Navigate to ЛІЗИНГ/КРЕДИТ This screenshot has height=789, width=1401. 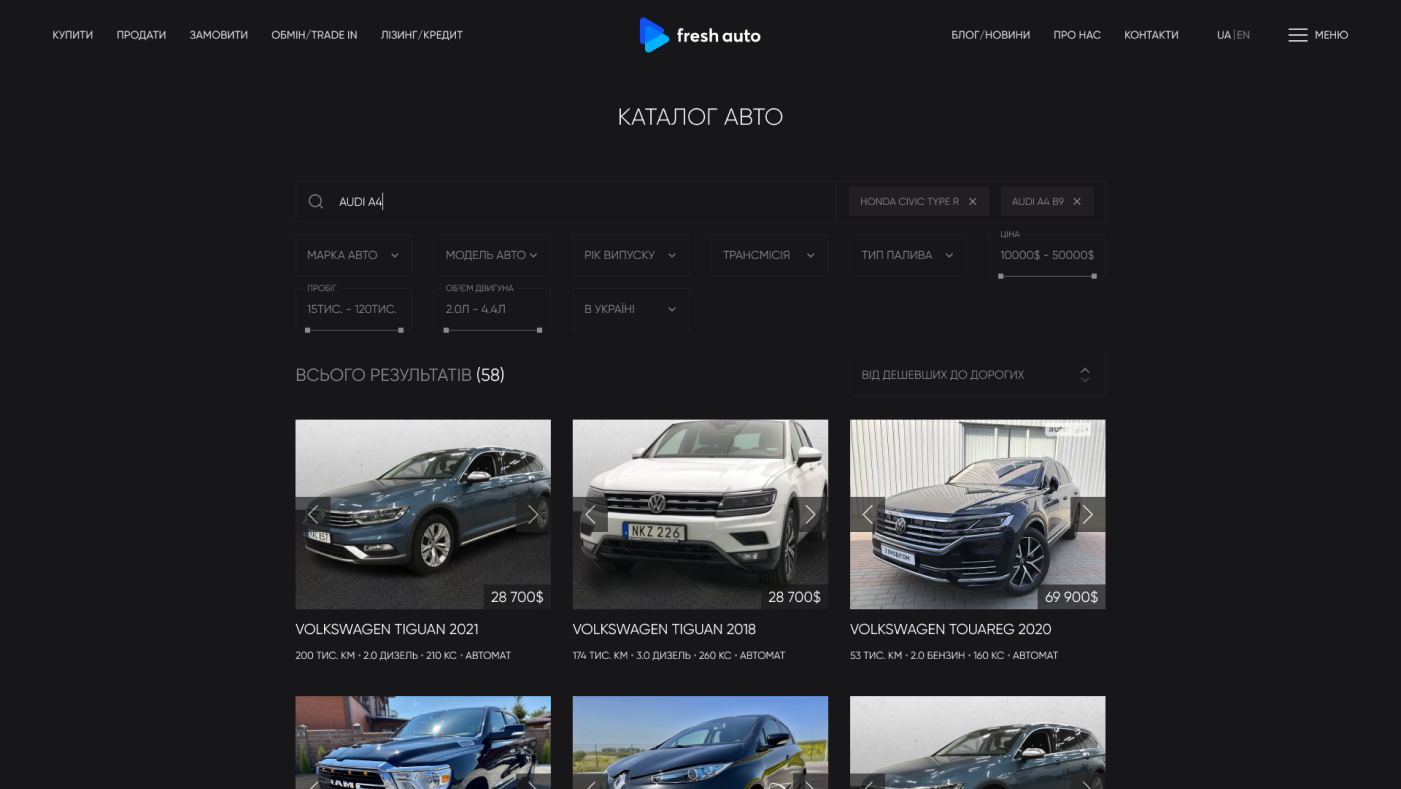[x=422, y=35]
